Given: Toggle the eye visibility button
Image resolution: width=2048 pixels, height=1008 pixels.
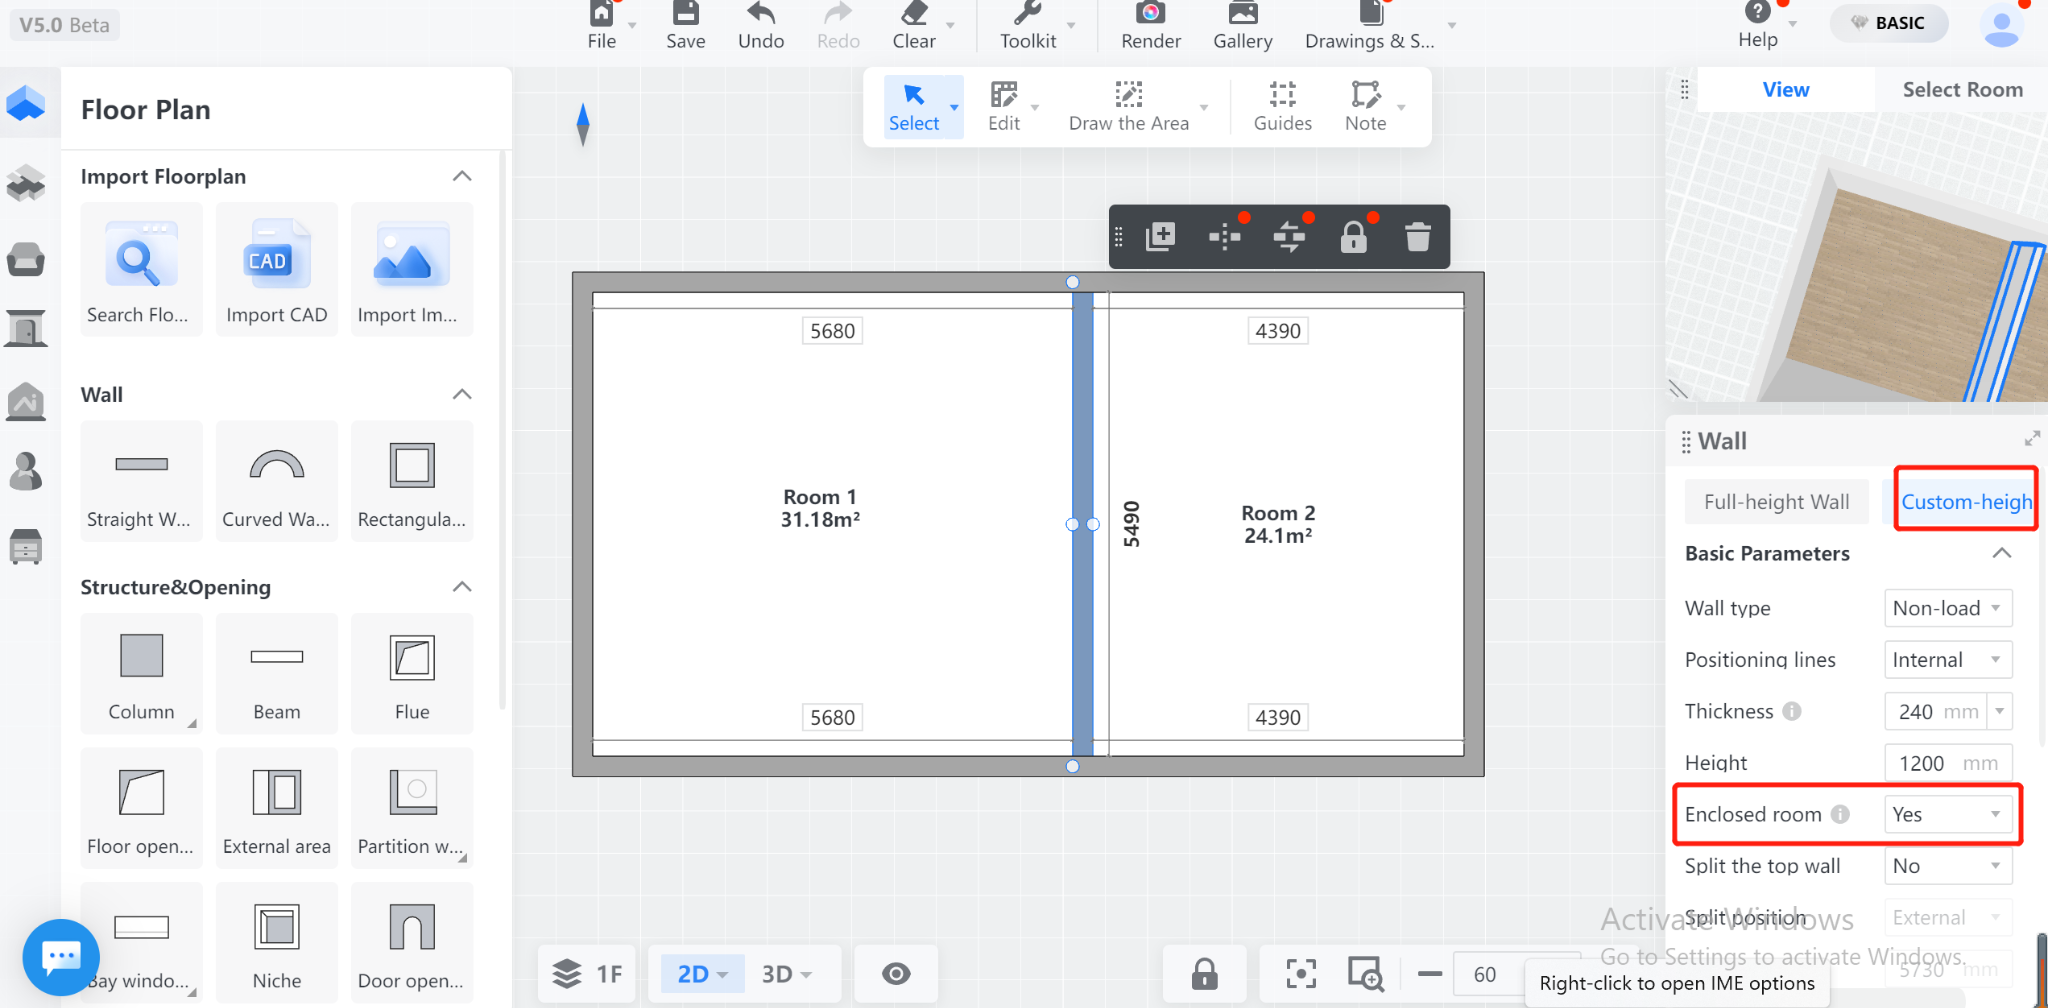Looking at the screenshot, I should (896, 973).
